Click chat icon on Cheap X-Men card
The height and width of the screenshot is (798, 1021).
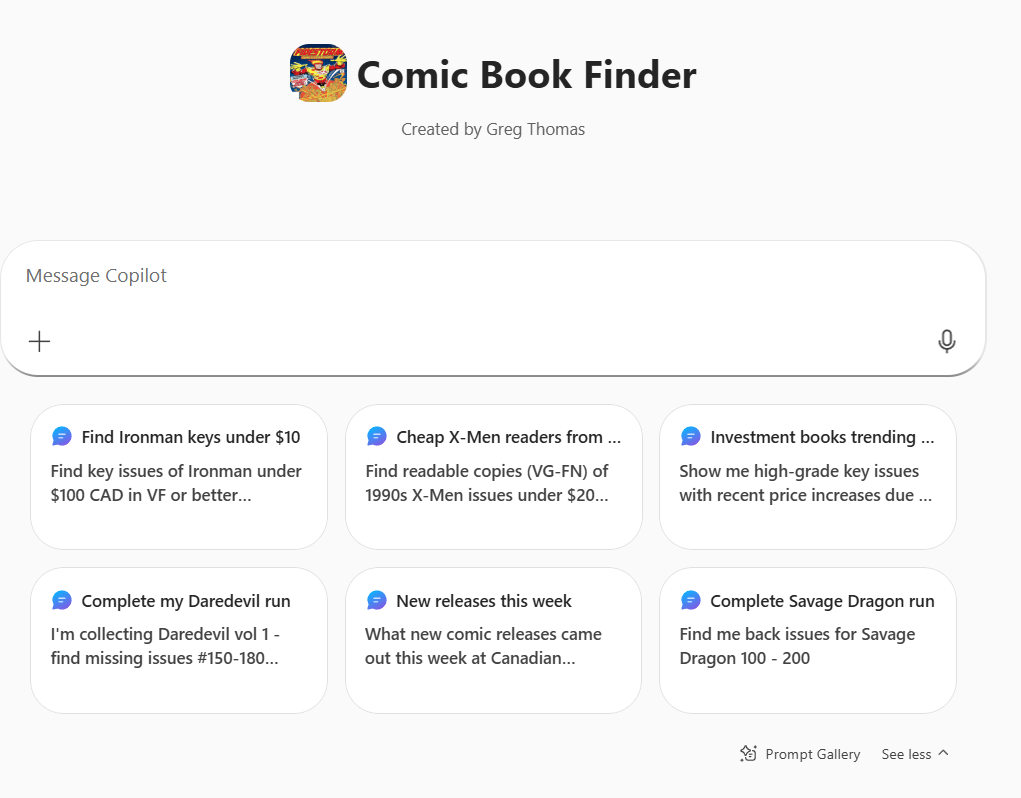tap(377, 437)
